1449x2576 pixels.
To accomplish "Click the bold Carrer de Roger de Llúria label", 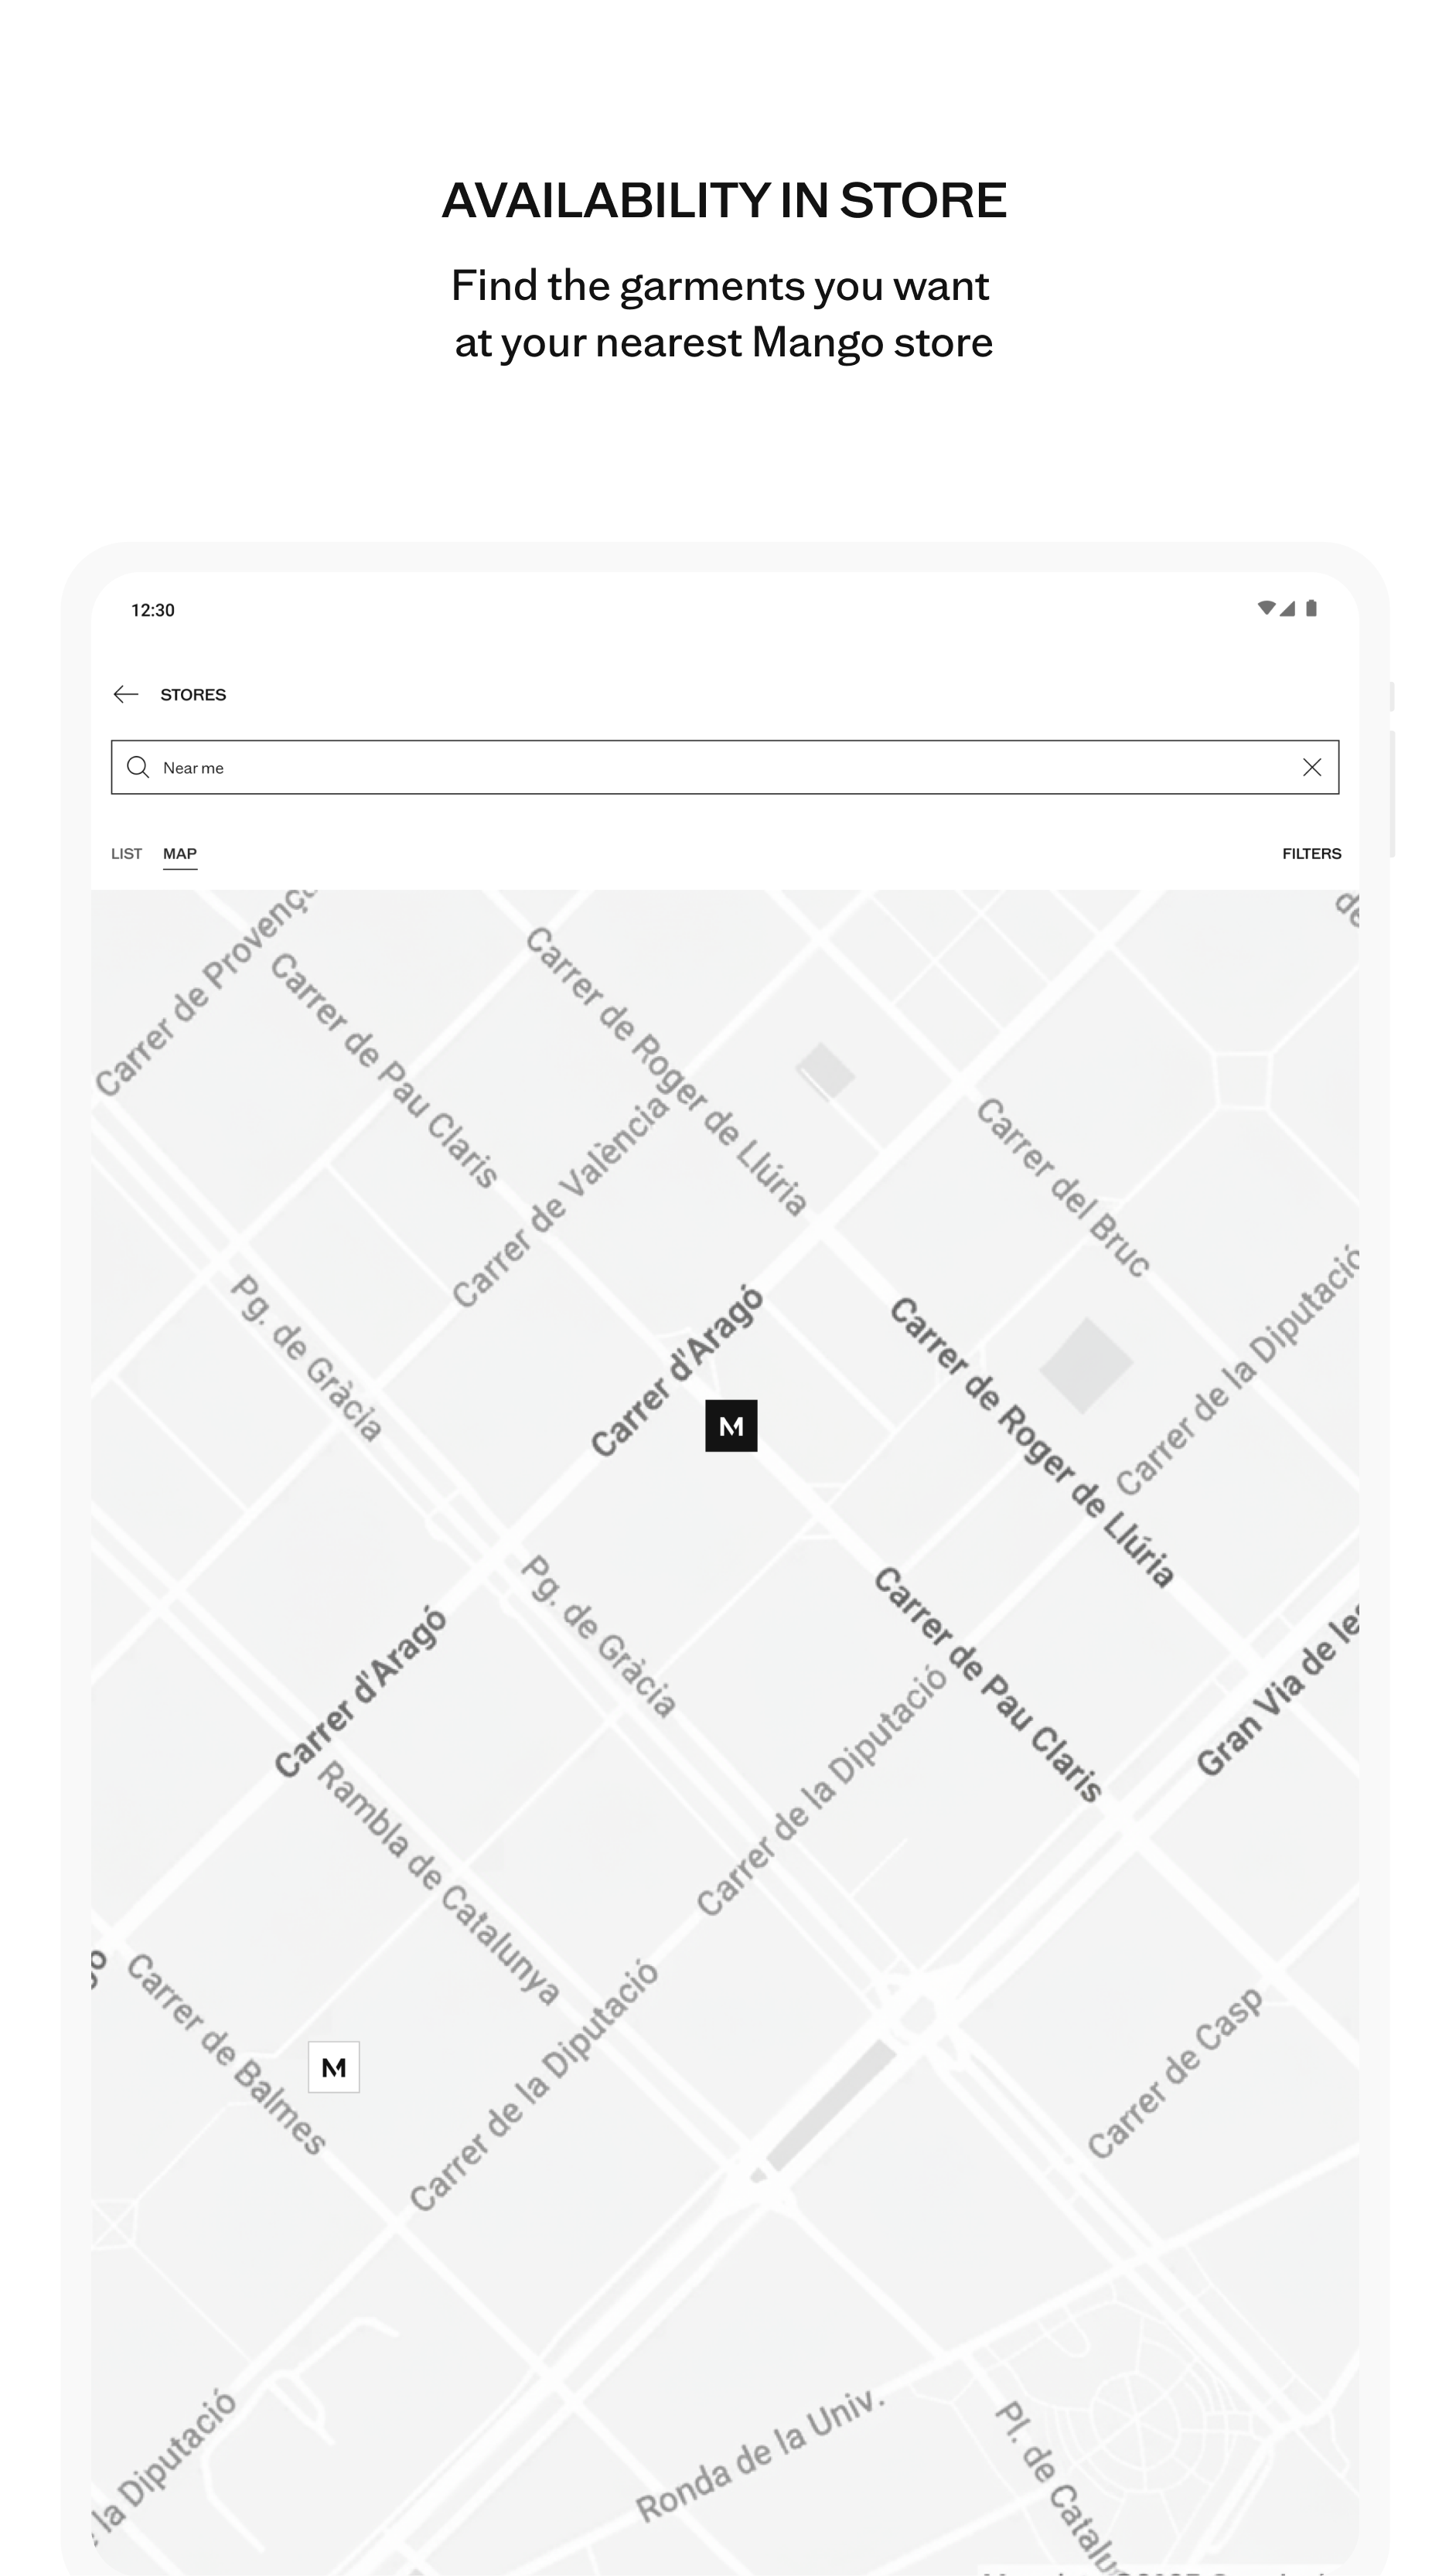I will pos(1032,1443).
